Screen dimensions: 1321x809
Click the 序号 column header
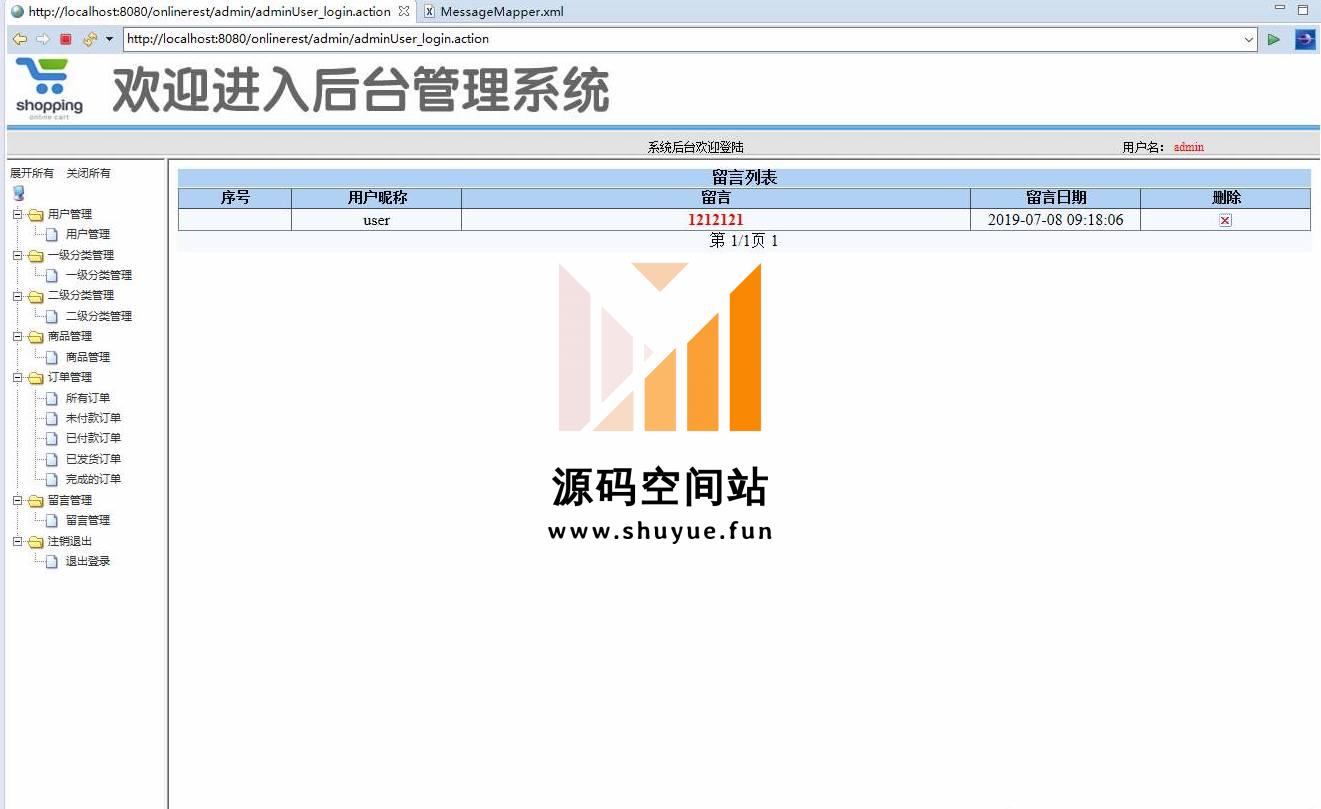tap(235, 198)
